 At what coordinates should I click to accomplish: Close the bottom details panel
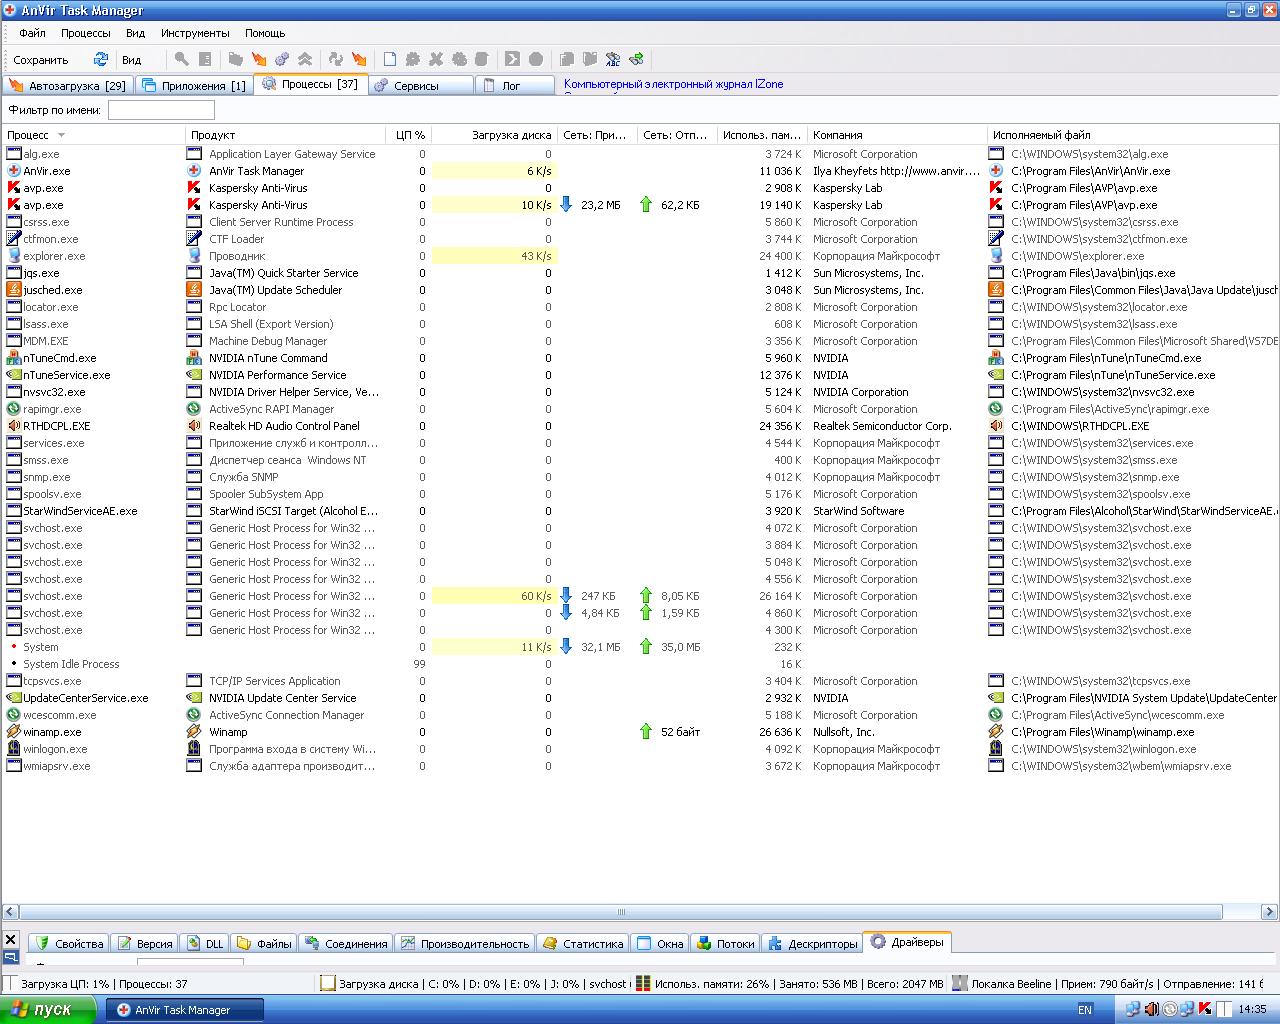tap(10, 940)
